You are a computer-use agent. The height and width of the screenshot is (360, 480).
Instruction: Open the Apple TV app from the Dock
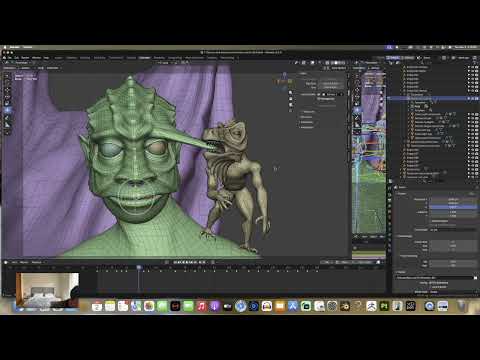pos(227,306)
